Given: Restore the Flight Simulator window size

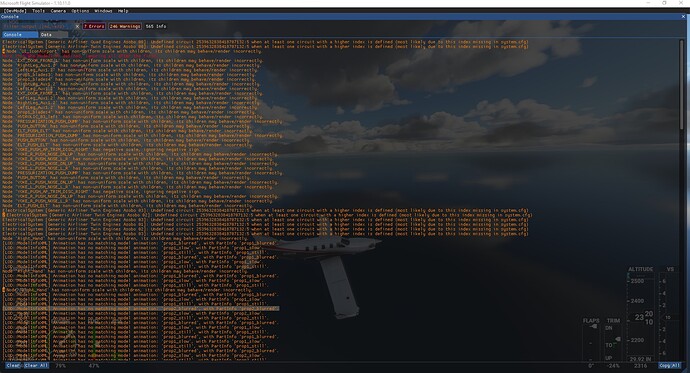Looking at the screenshot, I should pyautogui.click(x=664, y=3).
